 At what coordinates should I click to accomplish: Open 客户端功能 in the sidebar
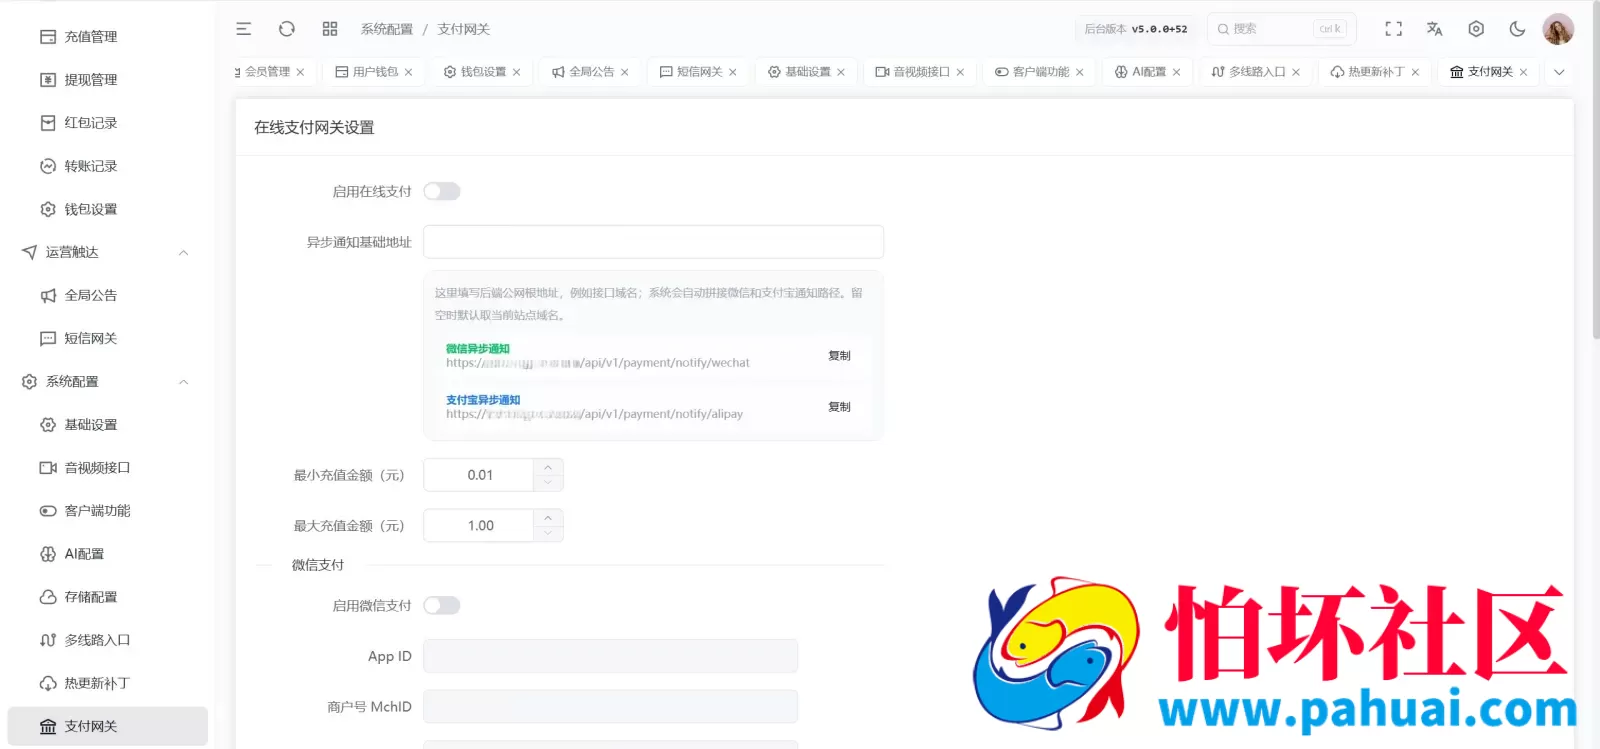(107, 511)
